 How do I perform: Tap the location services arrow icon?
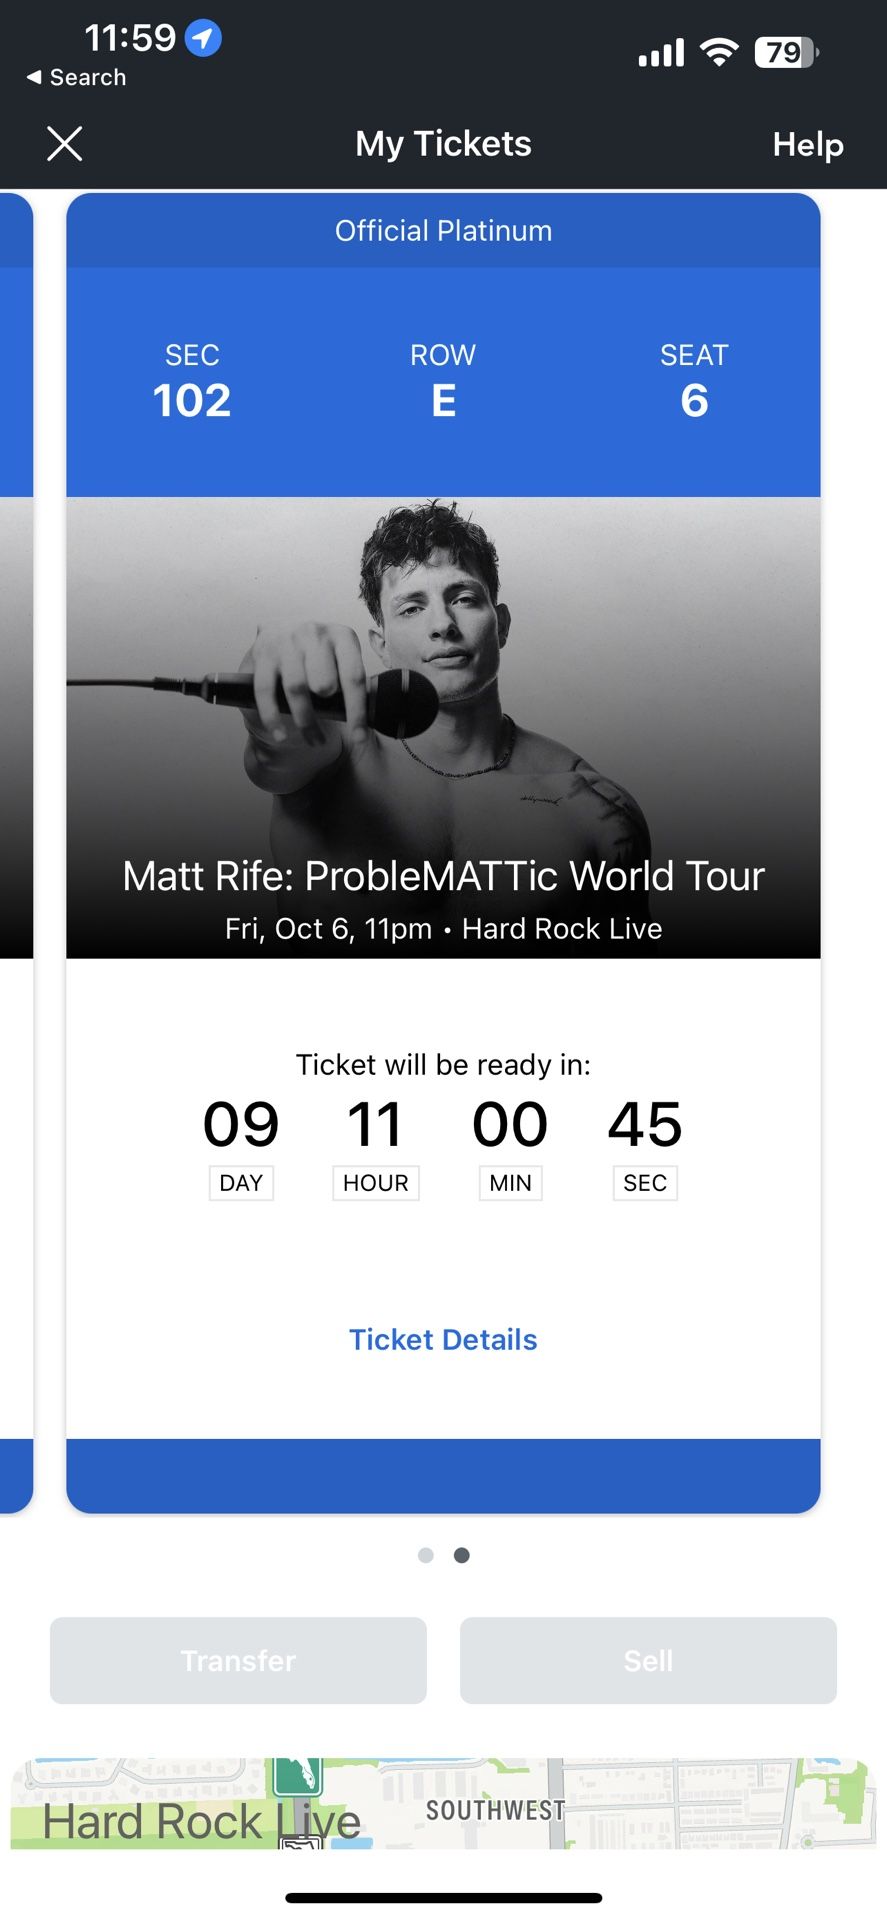click(203, 39)
